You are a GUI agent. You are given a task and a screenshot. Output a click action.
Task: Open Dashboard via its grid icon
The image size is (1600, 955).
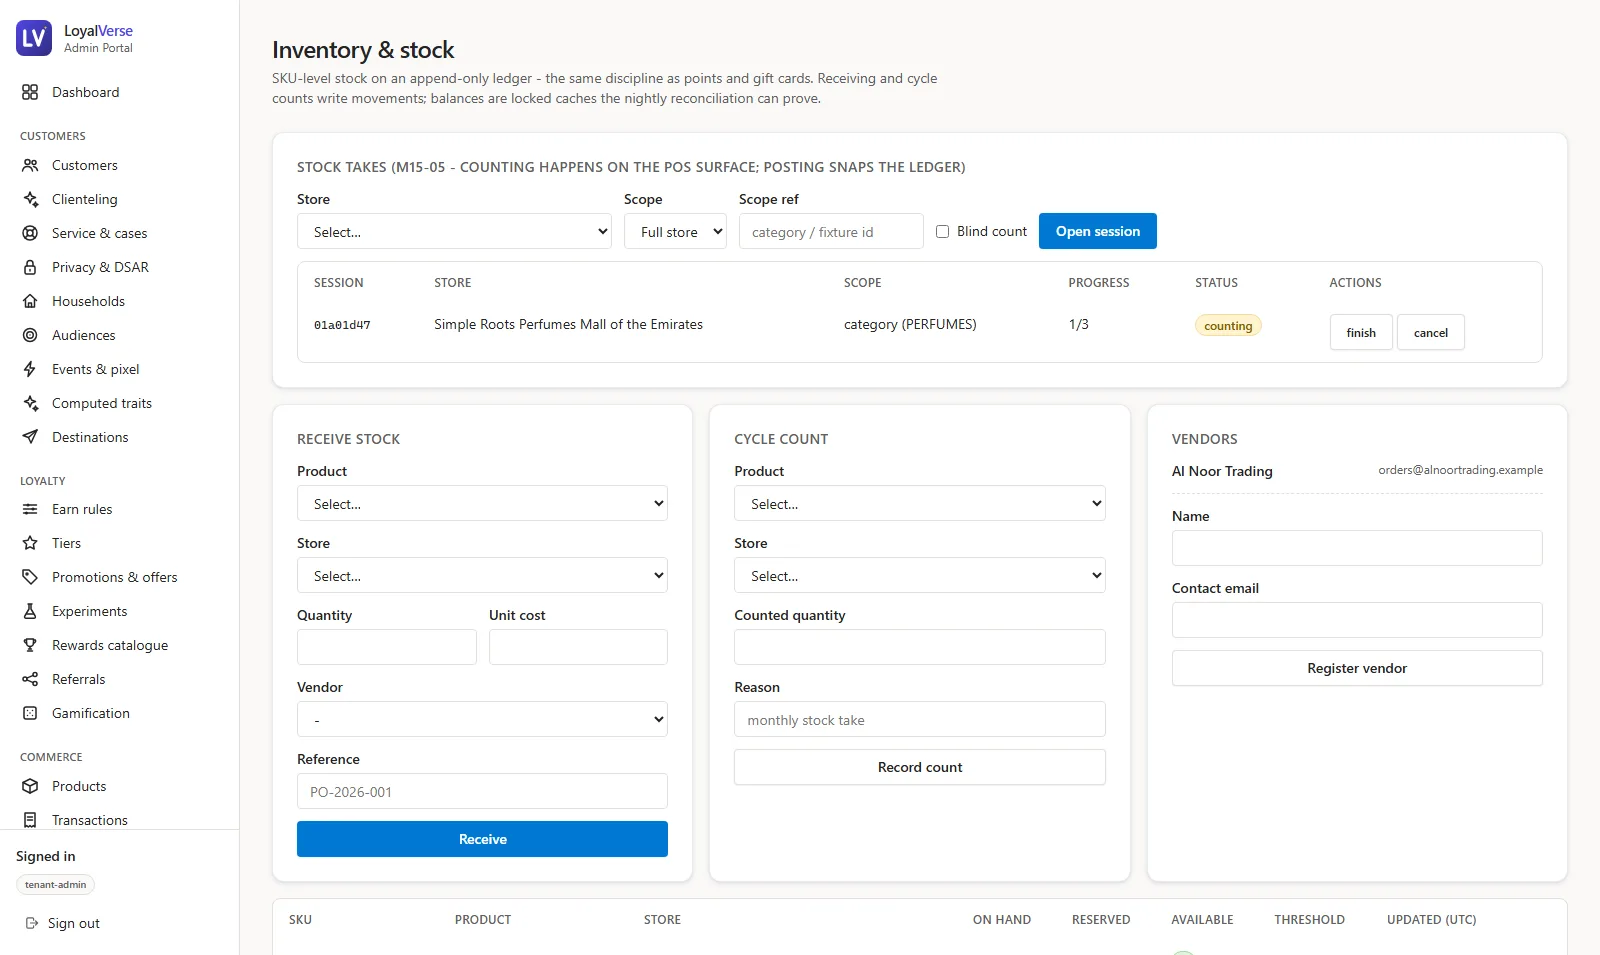tap(30, 92)
